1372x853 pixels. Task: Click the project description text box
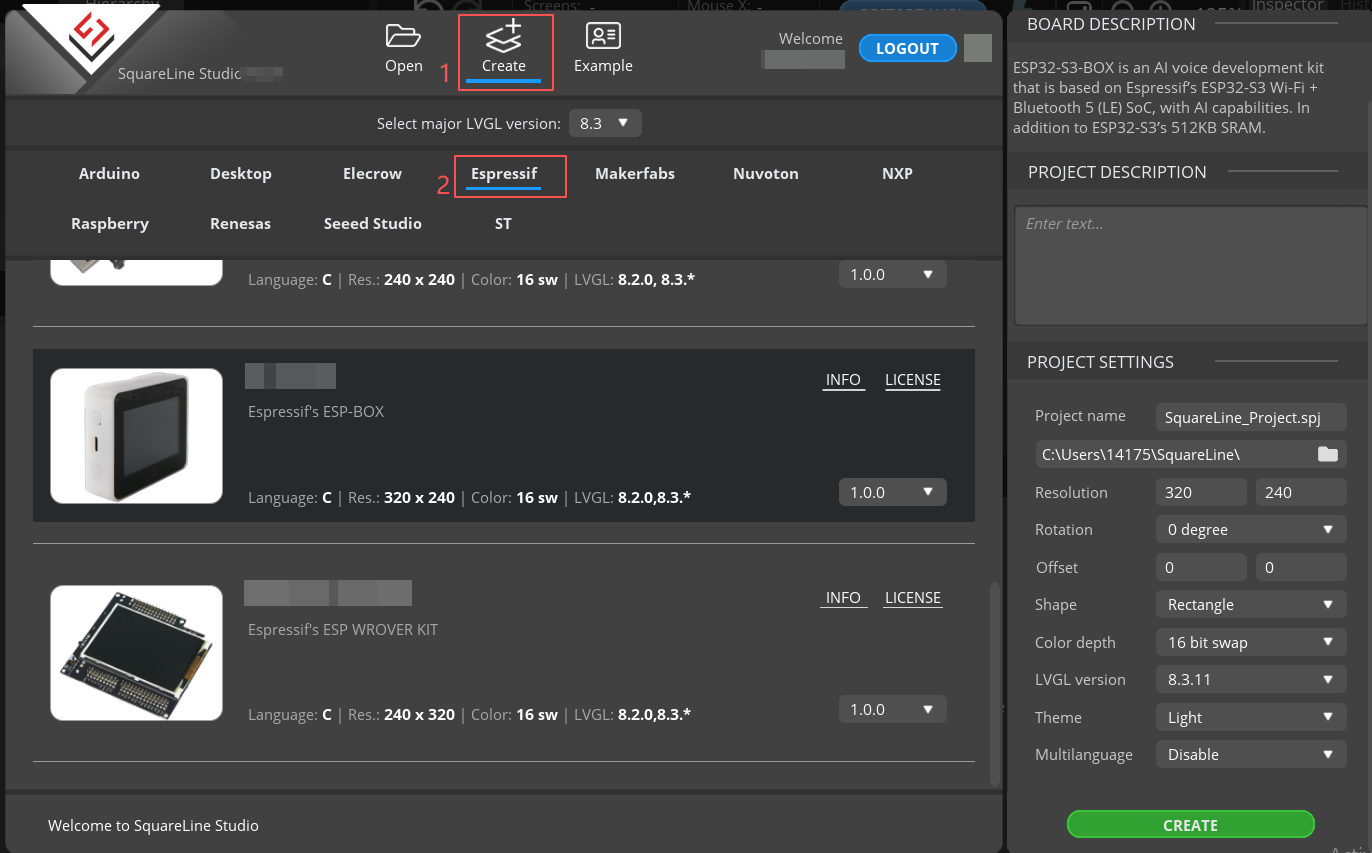(1190, 265)
